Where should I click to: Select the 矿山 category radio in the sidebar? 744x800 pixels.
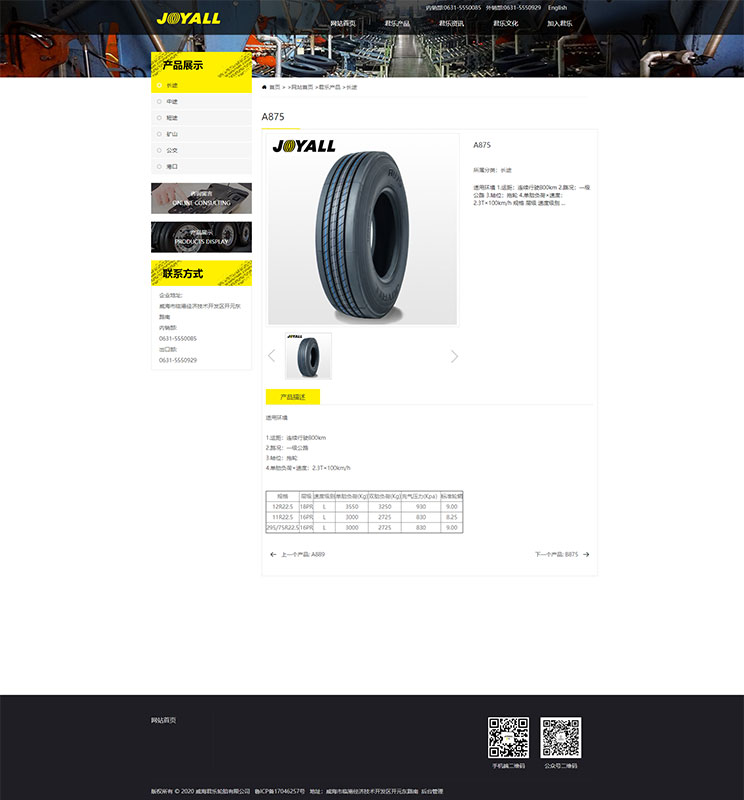click(x=159, y=134)
